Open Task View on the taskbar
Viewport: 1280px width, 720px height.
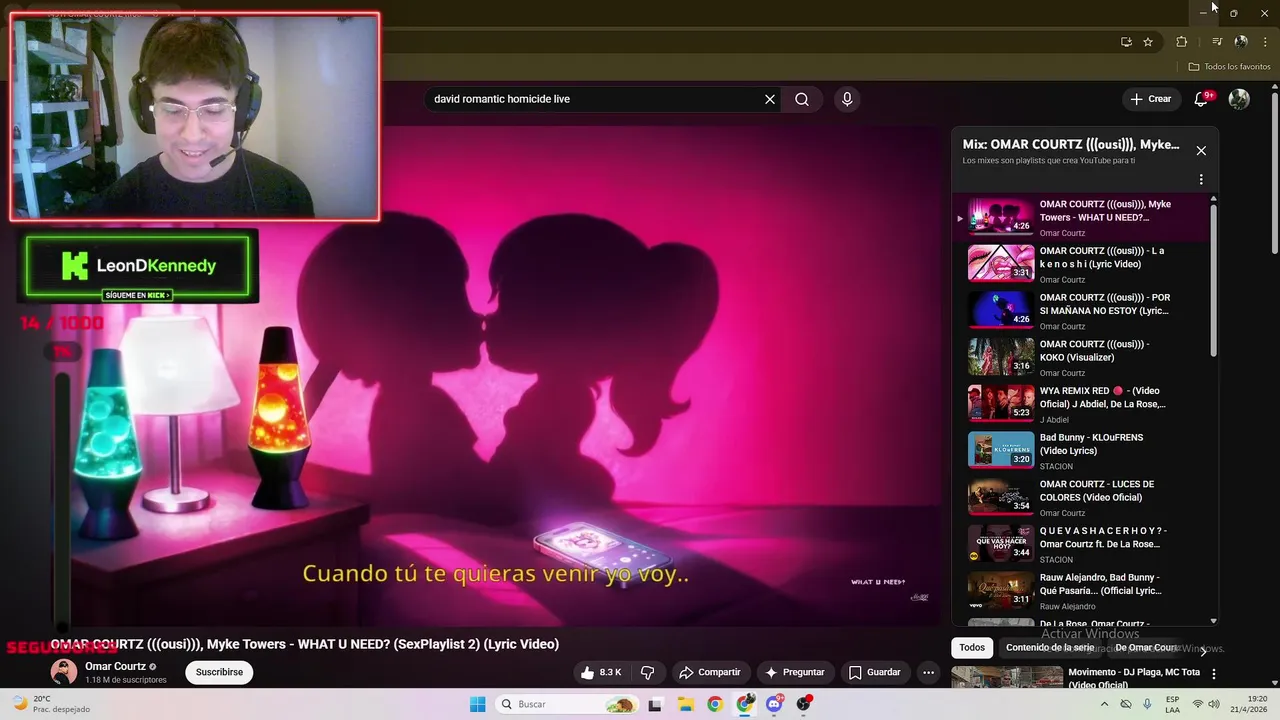[655, 705]
